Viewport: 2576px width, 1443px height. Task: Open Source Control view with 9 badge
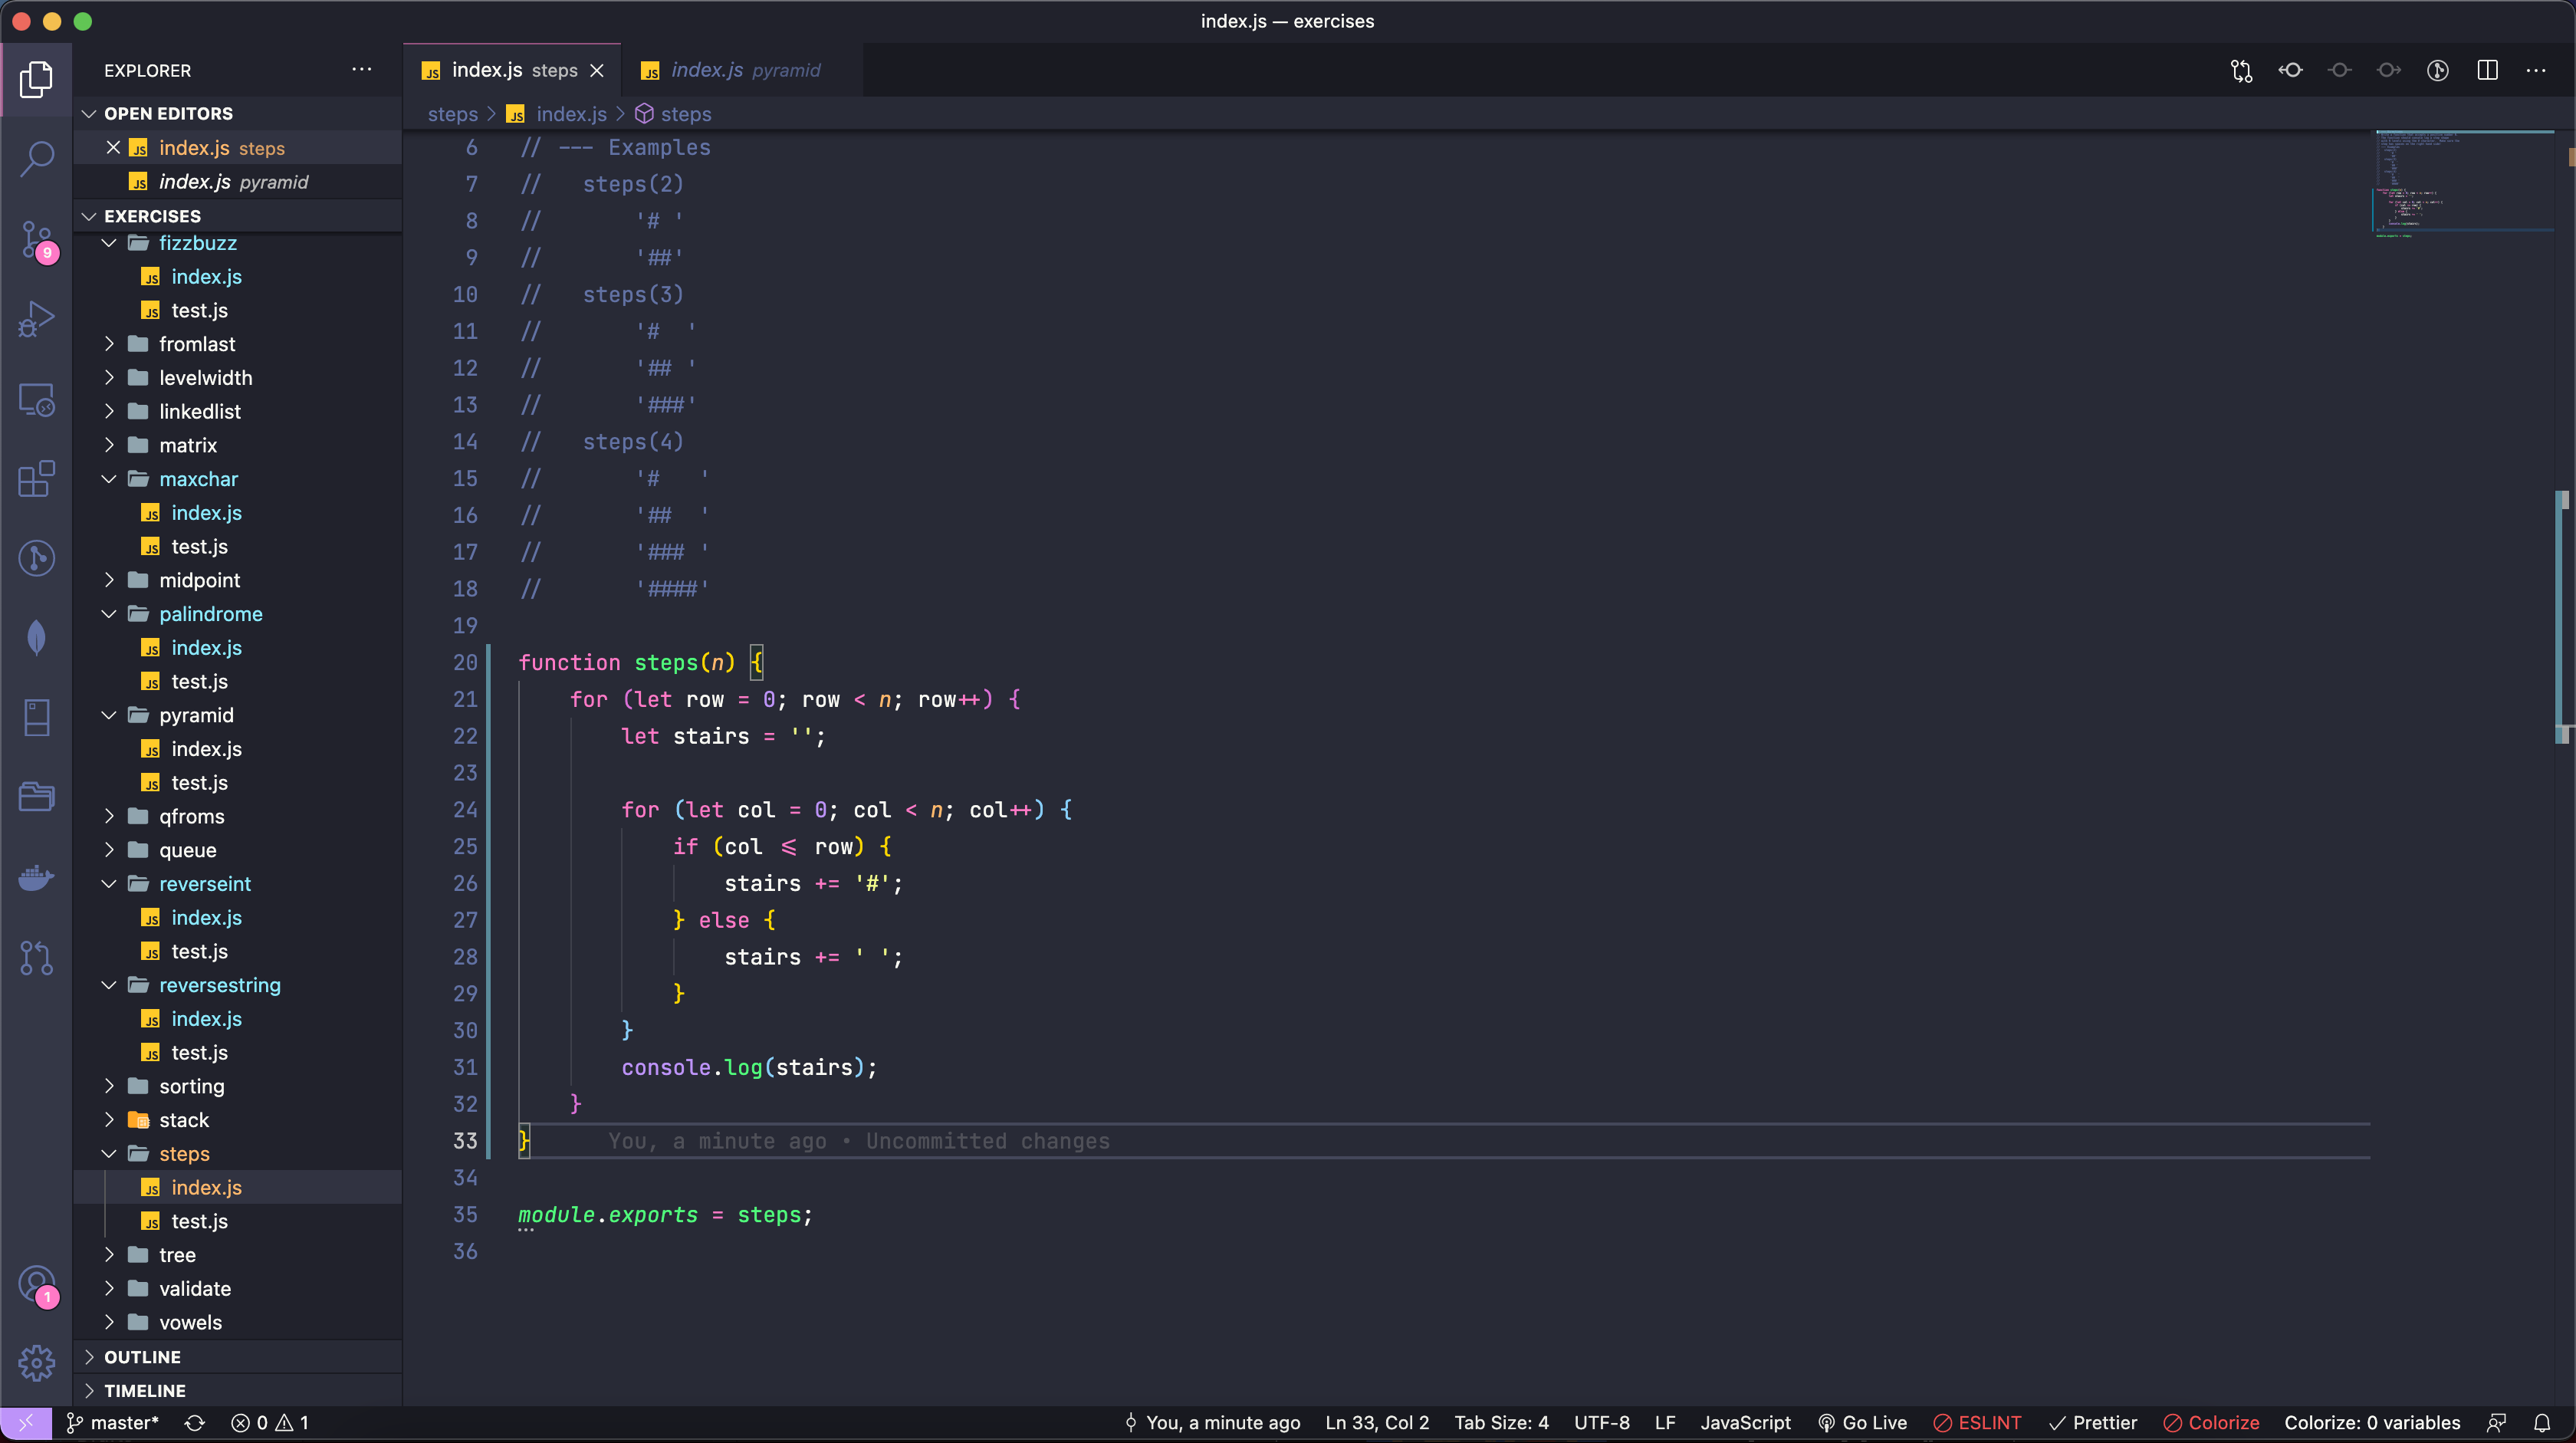coord(37,240)
